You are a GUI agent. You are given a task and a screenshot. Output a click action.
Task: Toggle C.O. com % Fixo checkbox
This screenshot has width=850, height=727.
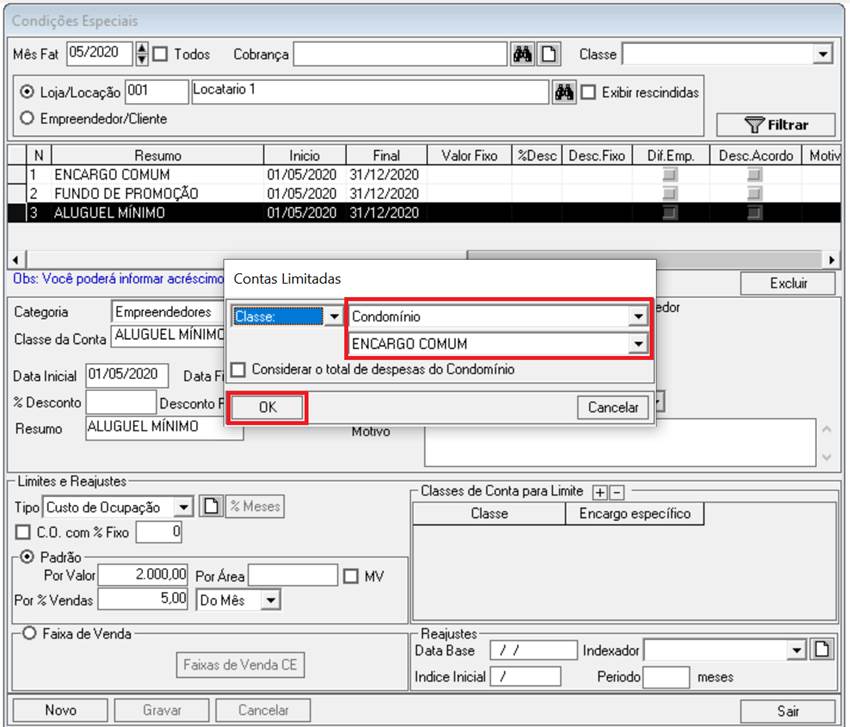[23, 532]
